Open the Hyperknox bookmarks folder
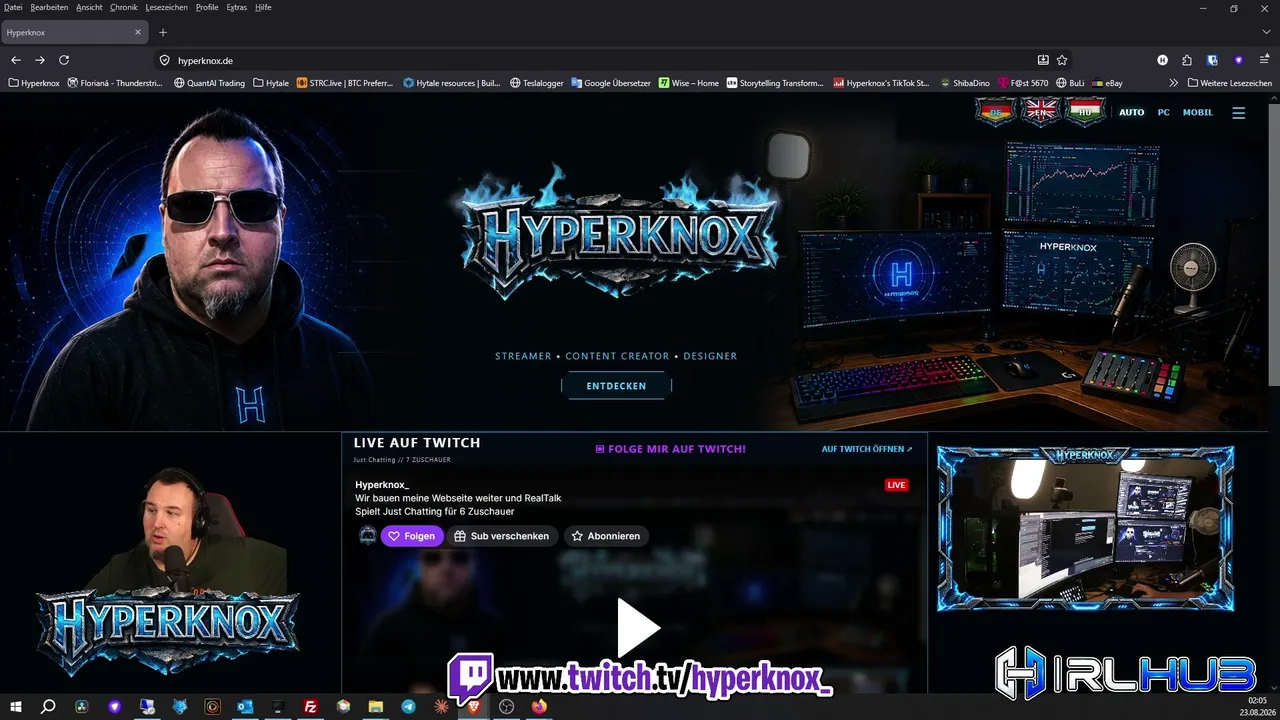Image resolution: width=1280 pixels, height=720 pixels. point(34,83)
